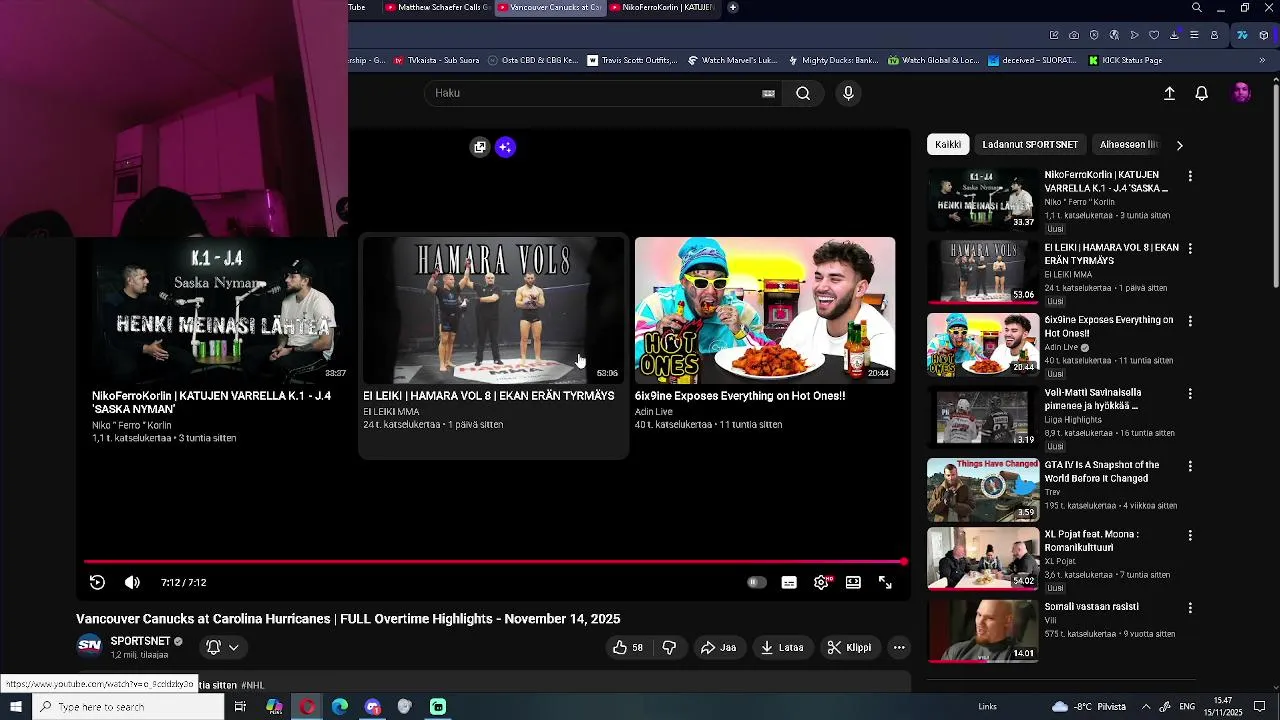This screenshot has width=1280, height=720.
Task: Open end-screen 6ix9ine Hot Ones thumbnail
Action: click(765, 310)
